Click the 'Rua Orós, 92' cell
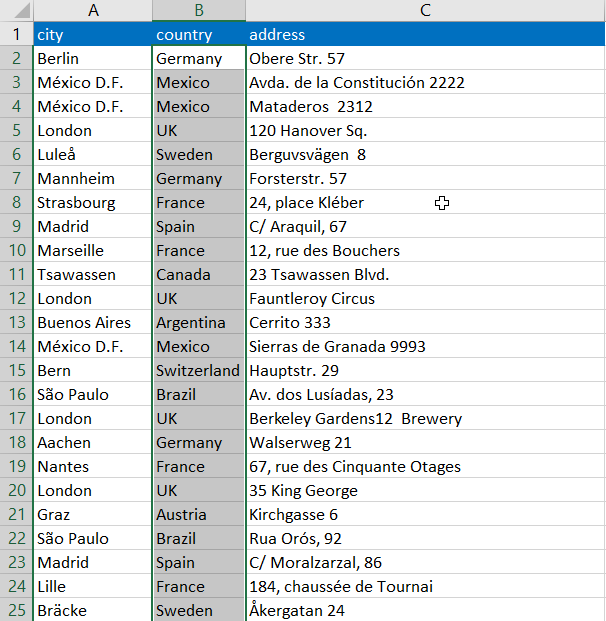 coord(425,538)
